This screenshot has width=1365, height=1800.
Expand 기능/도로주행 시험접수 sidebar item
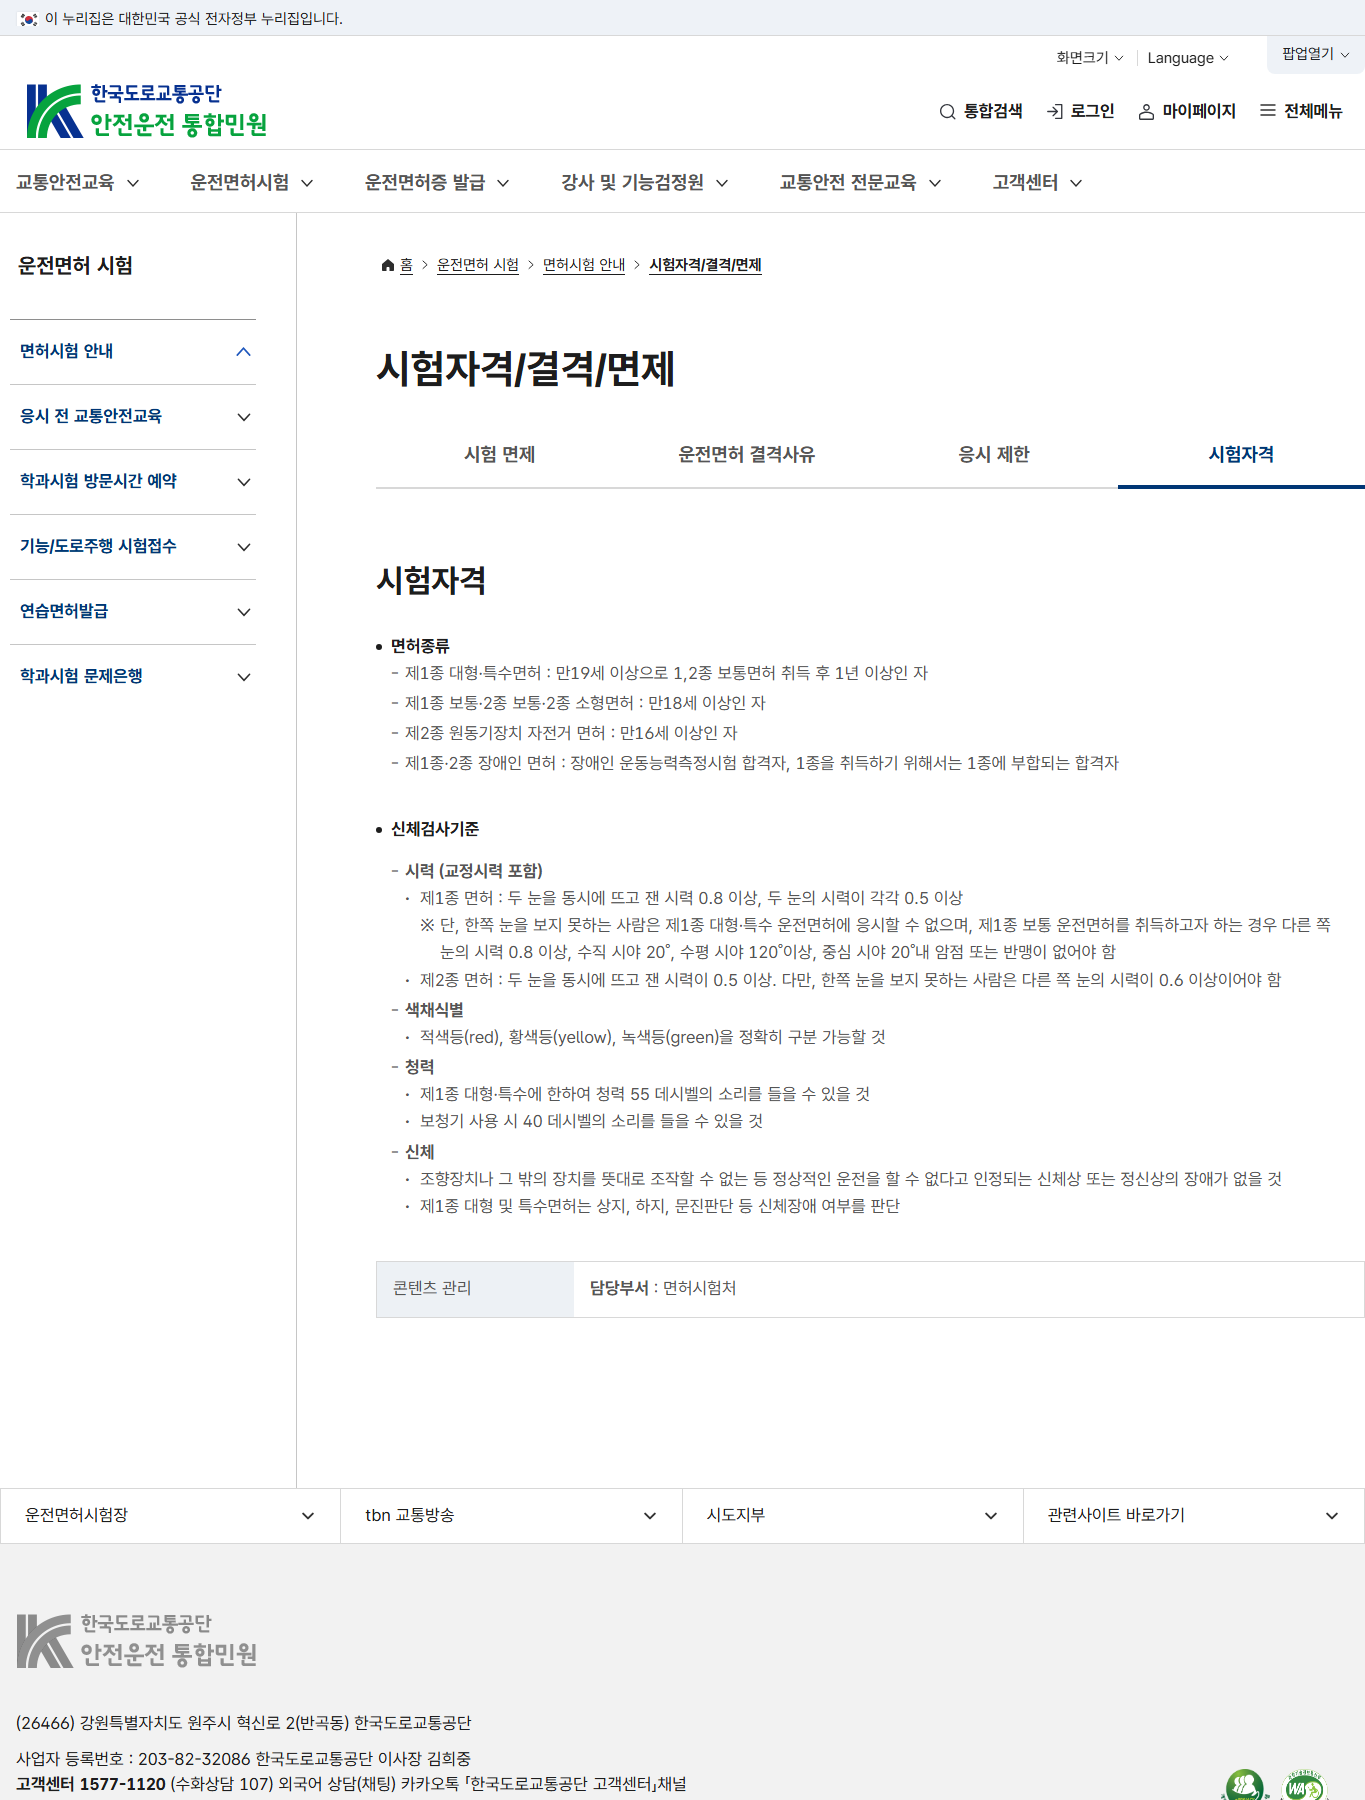click(133, 547)
